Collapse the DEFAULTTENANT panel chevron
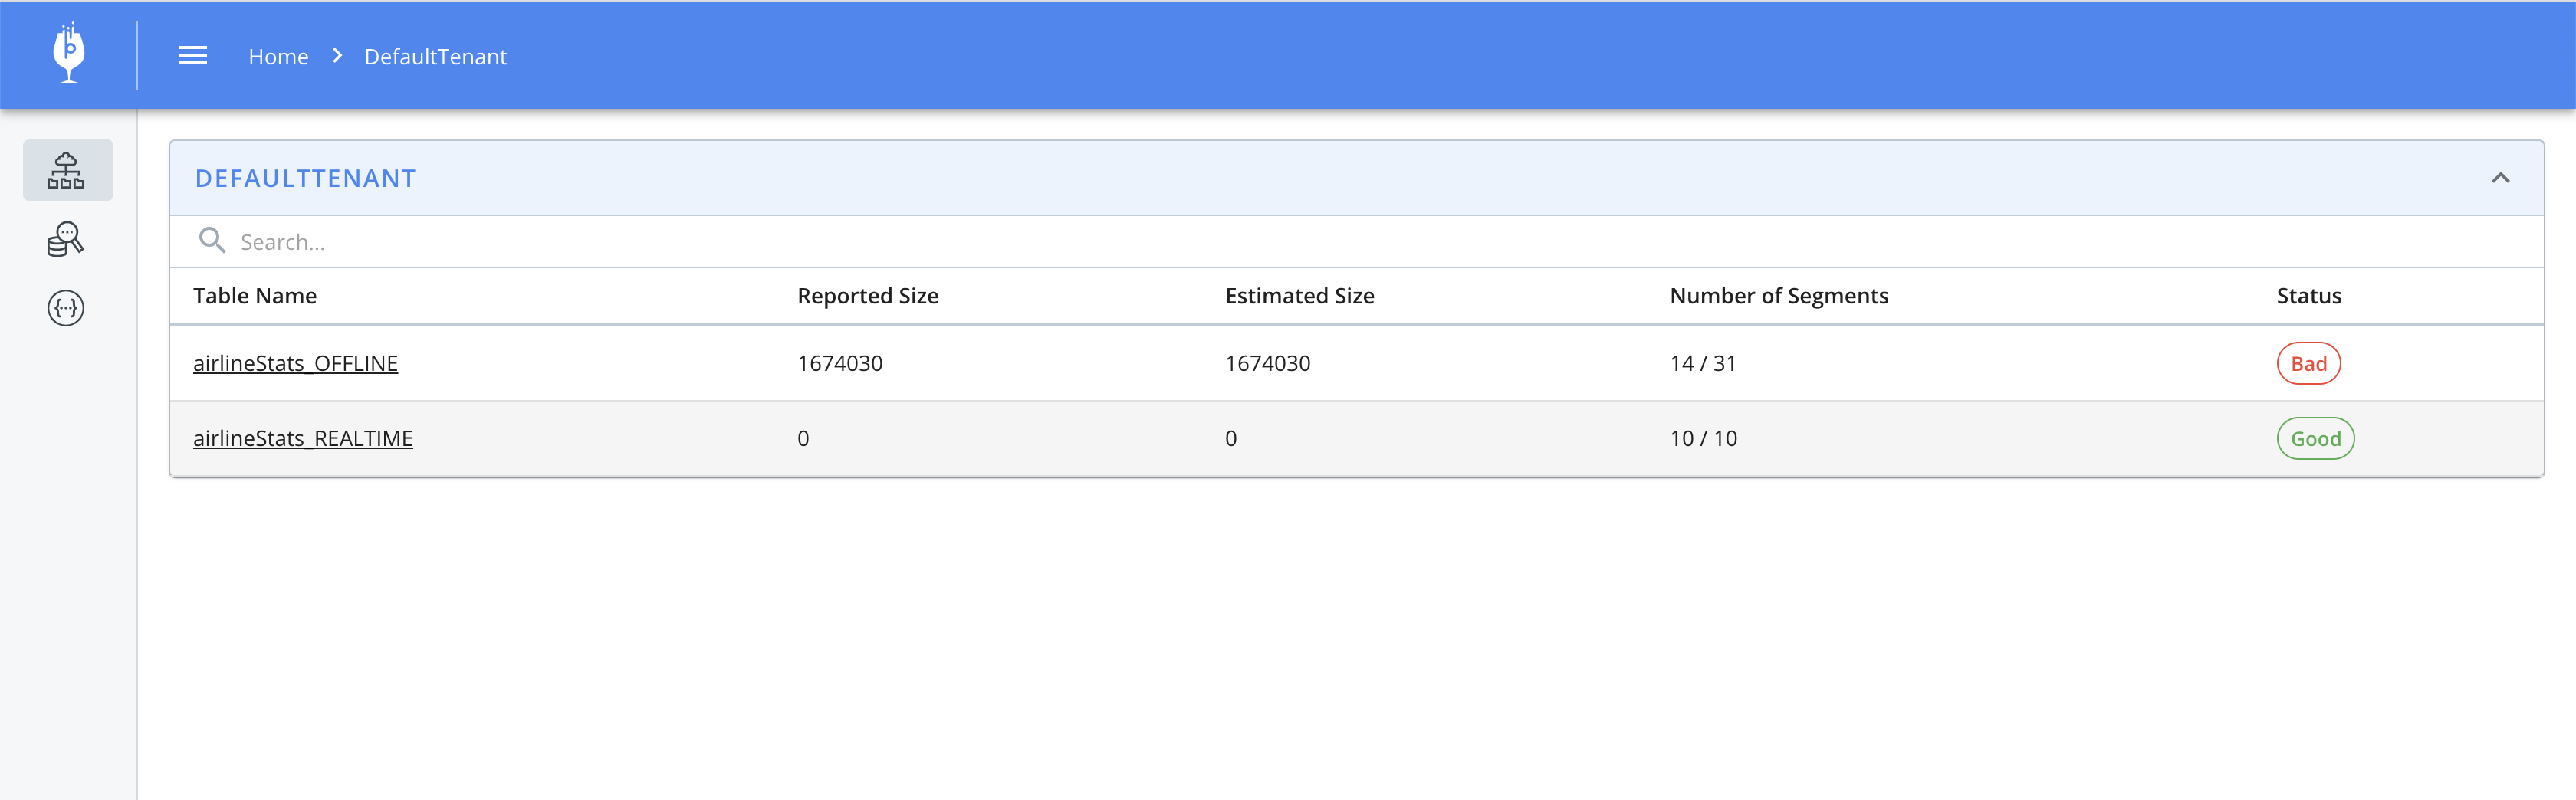Image resolution: width=2576 pixels, height=800 pixels. click(2500, 178)
